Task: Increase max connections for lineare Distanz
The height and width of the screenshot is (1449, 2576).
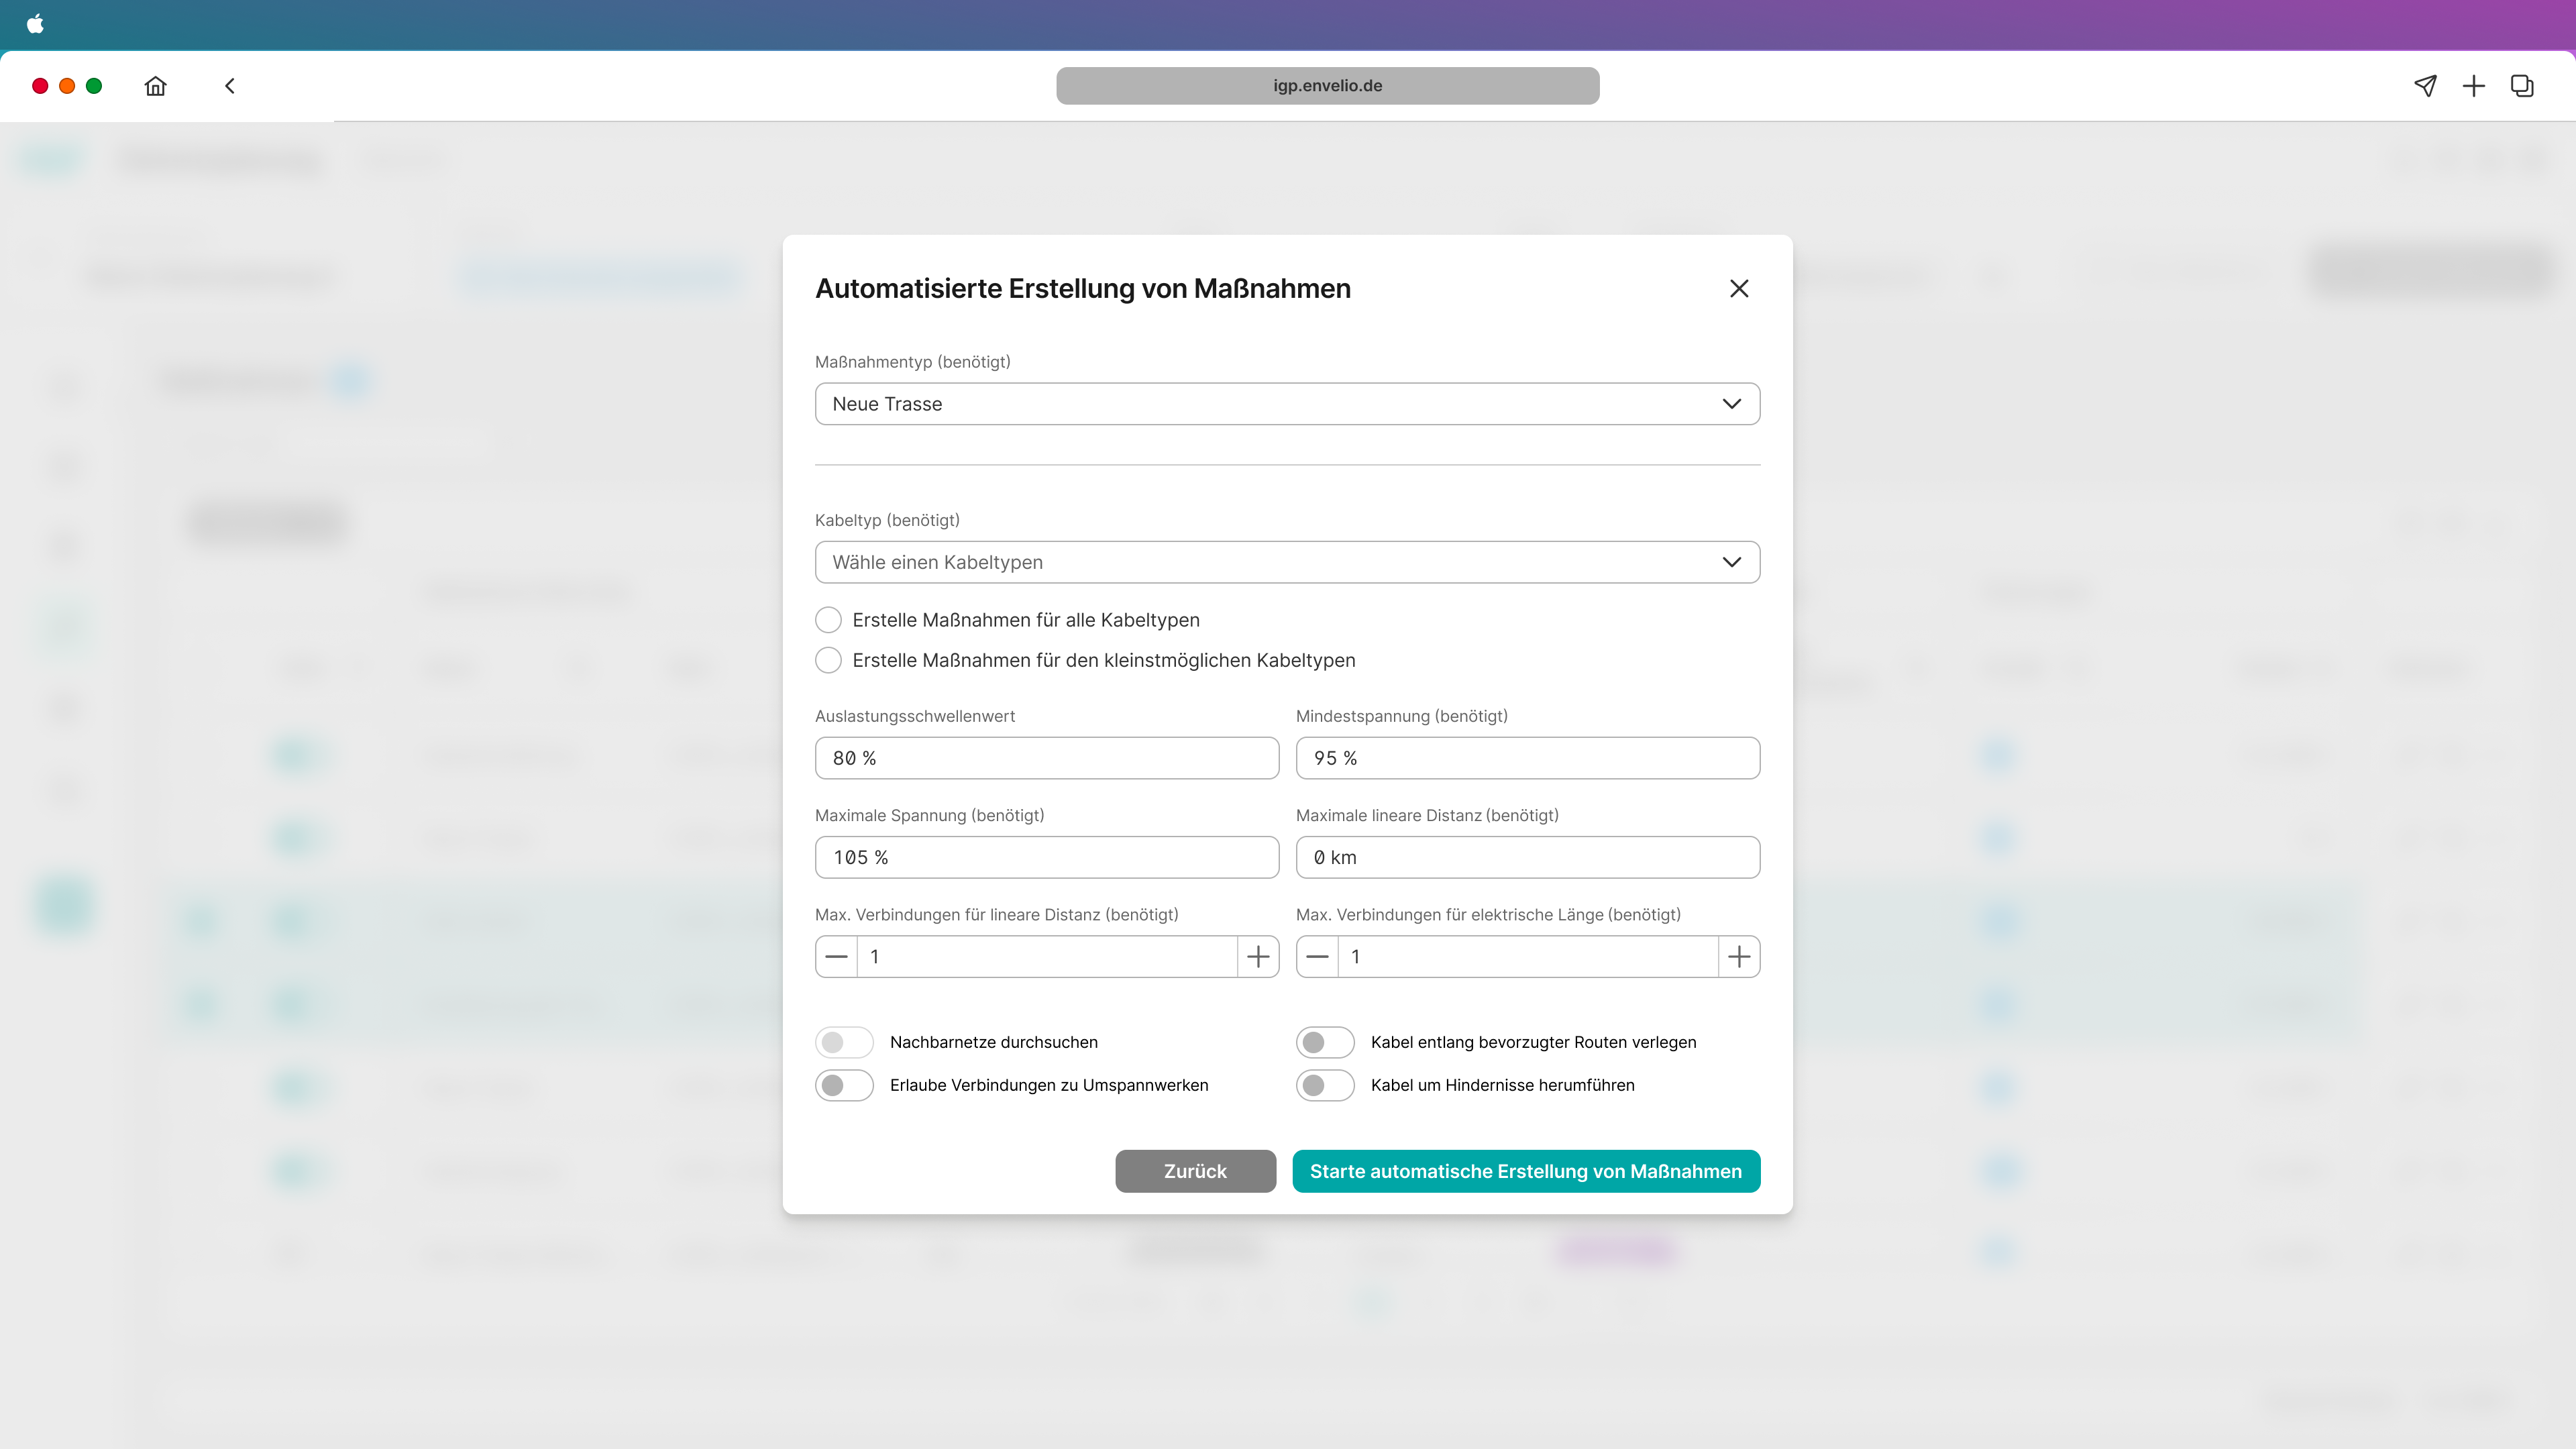Action: coord(1258,957)
